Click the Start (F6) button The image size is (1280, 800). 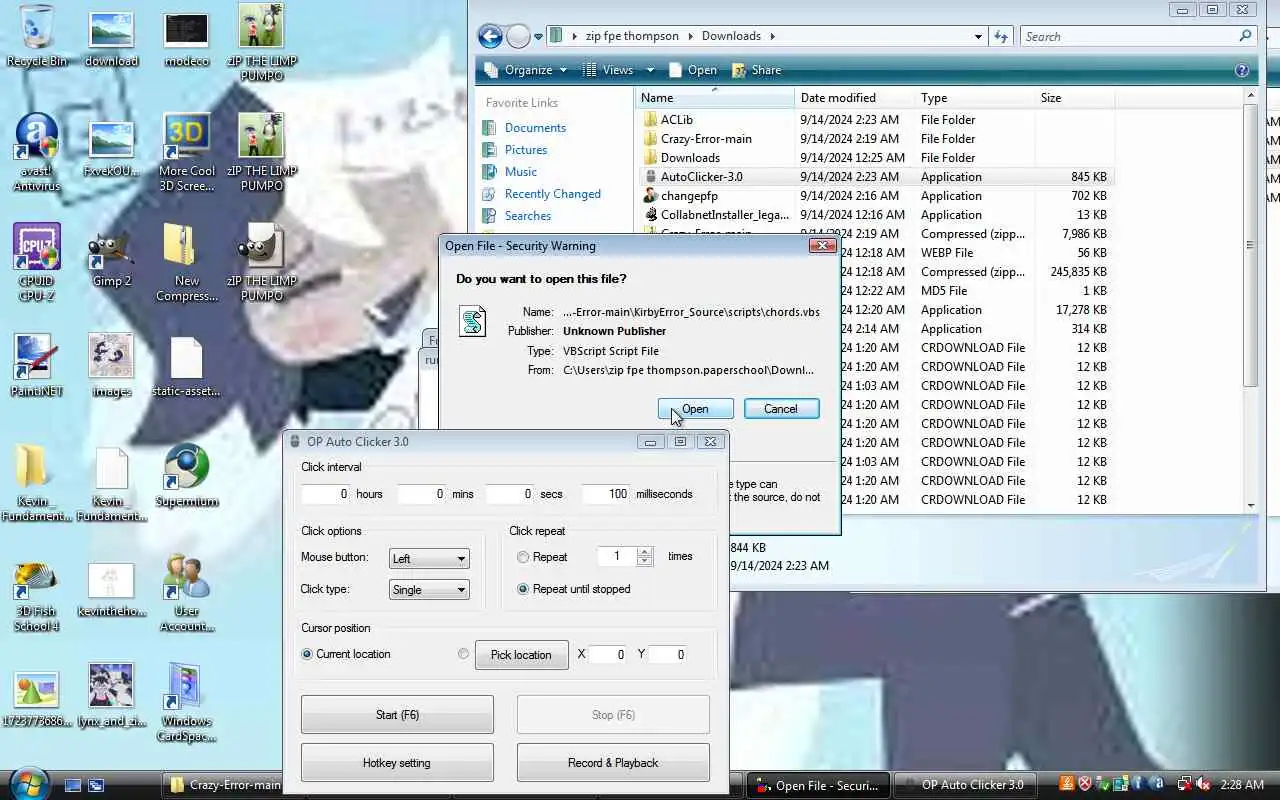click(397, 715)
